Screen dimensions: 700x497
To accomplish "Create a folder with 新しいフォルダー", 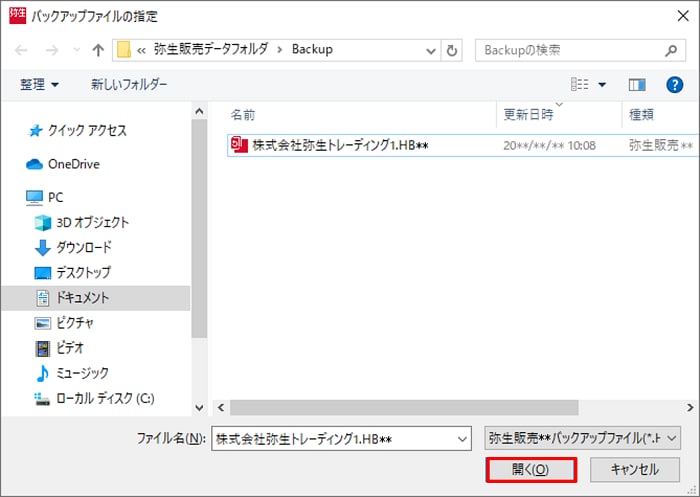I will point(129,84).
